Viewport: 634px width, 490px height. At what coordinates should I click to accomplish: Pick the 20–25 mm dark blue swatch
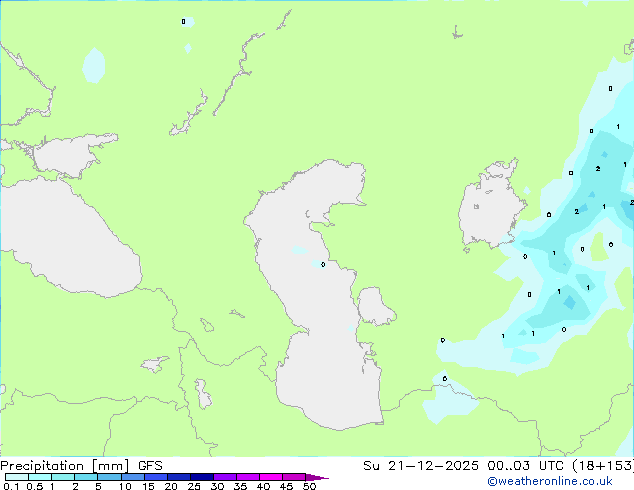179,477
